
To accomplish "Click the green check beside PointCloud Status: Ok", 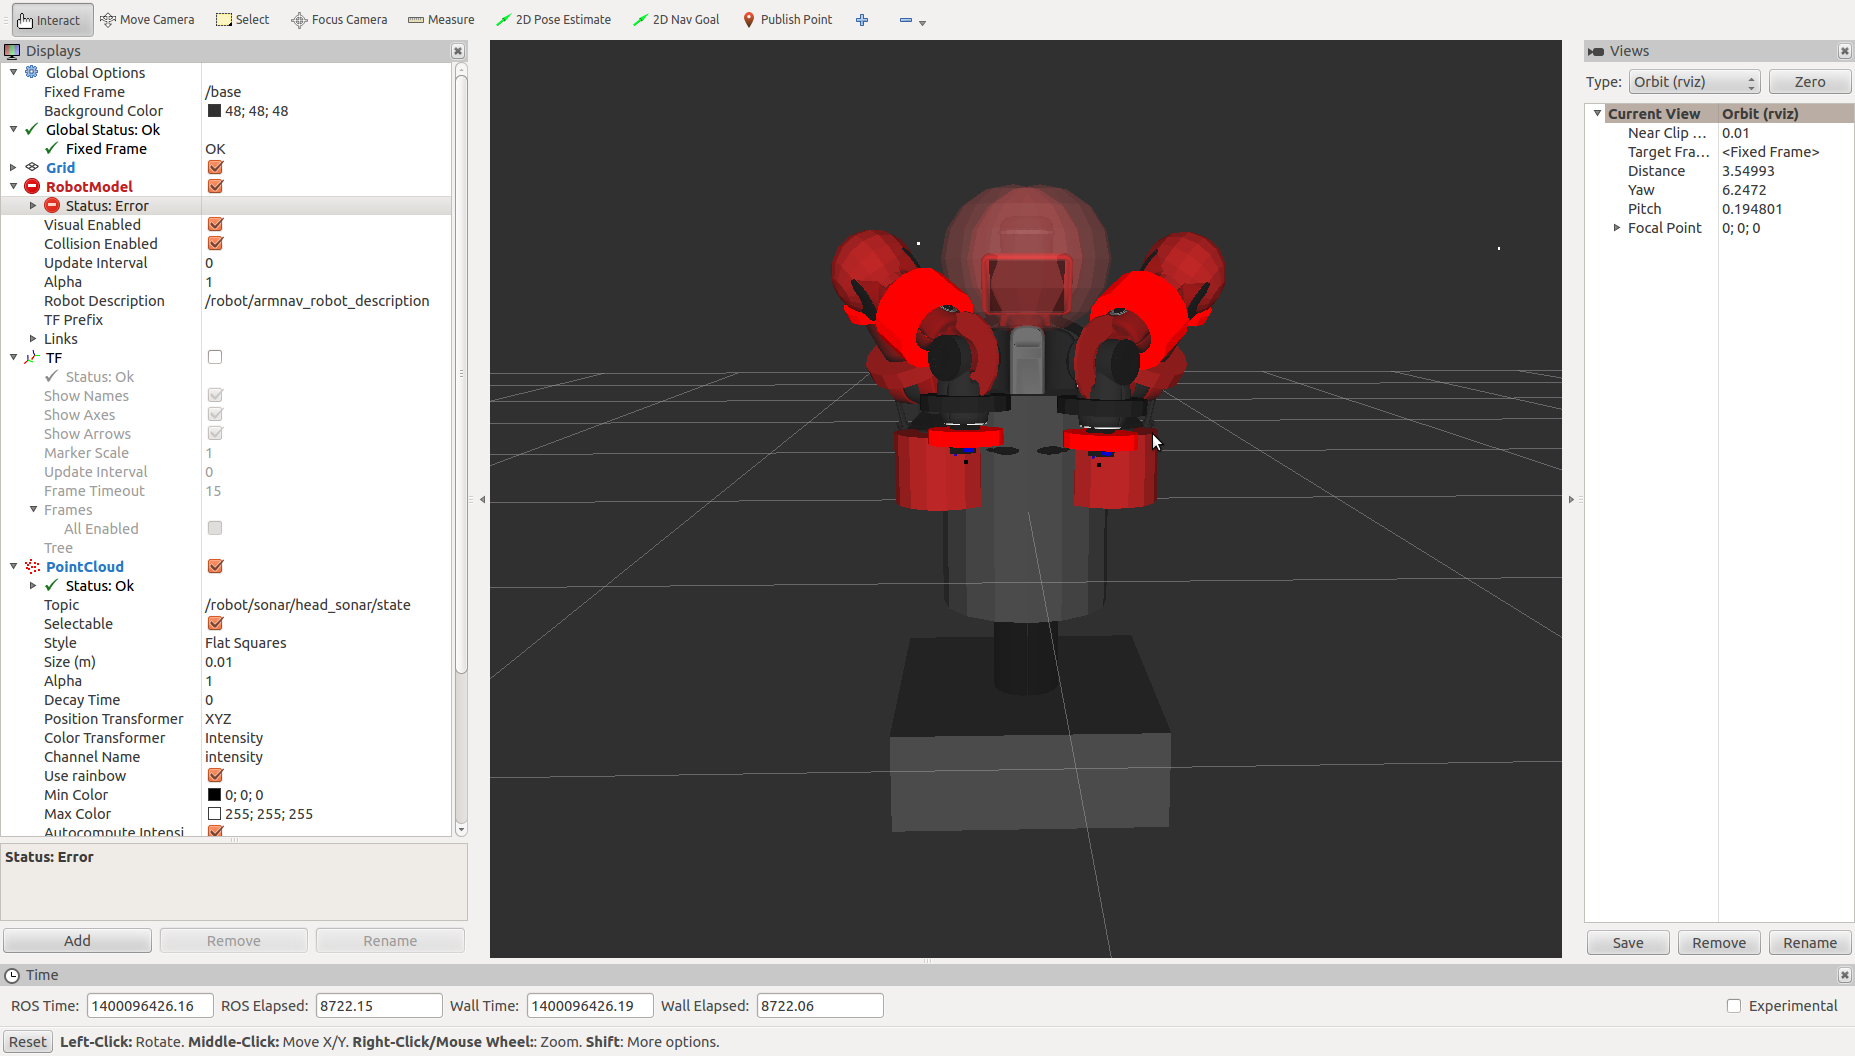I will click(52, 585).
